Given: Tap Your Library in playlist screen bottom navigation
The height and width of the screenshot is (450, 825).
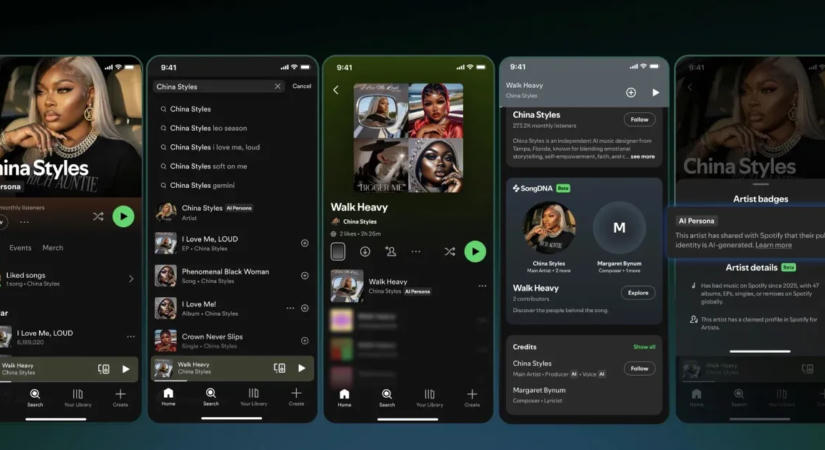Looking at the screenshot, I should [429, 397].
